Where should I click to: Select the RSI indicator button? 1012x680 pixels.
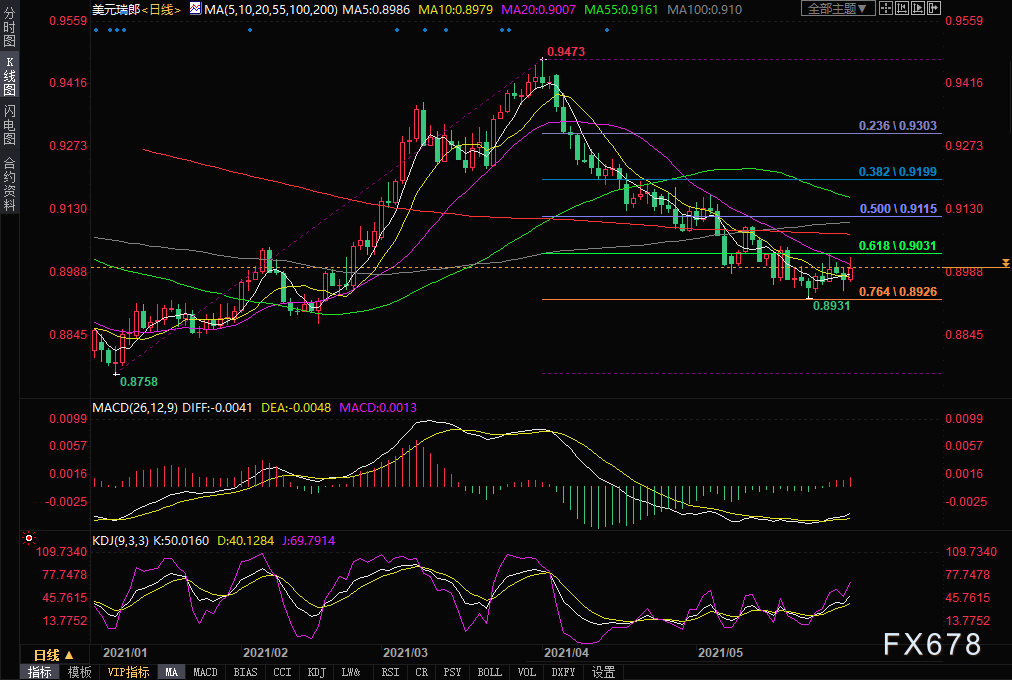point(390,672)
